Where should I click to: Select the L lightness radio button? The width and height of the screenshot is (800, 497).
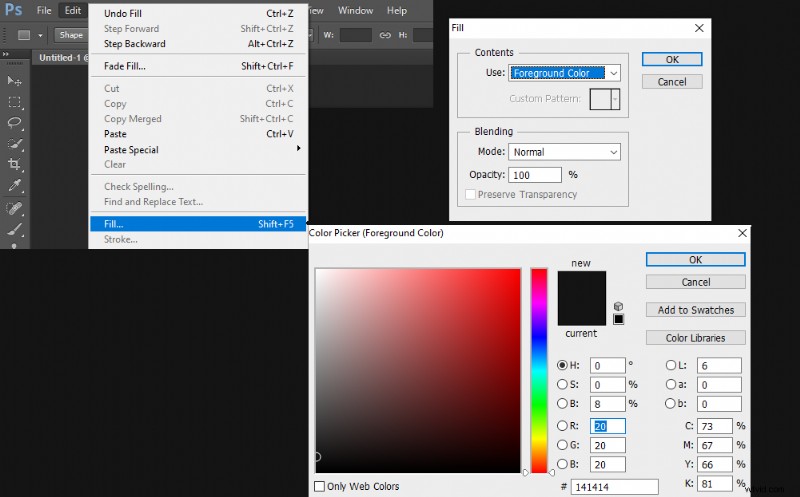pos(670,365)
